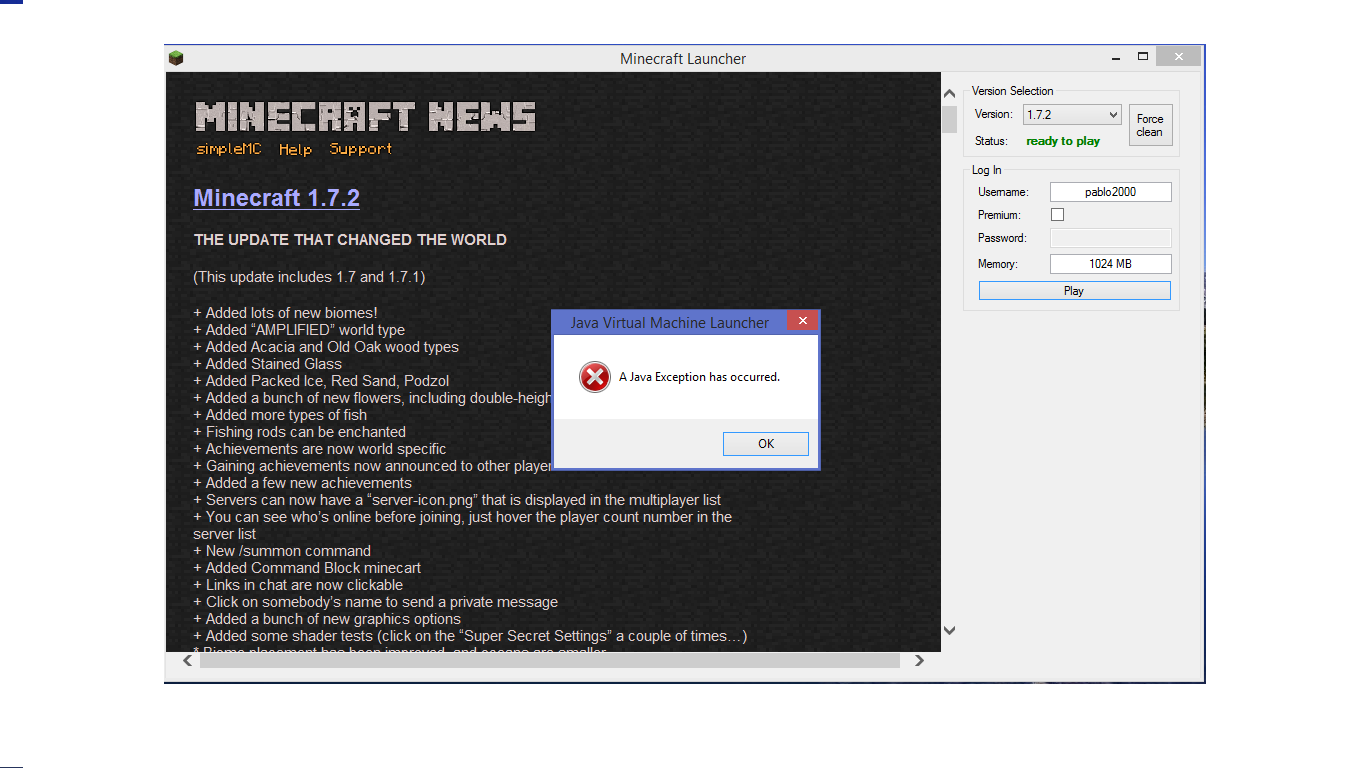This screenshot has height=768, width=1366.
Task: Open the Support link in news header
Action: coord(361,149)
